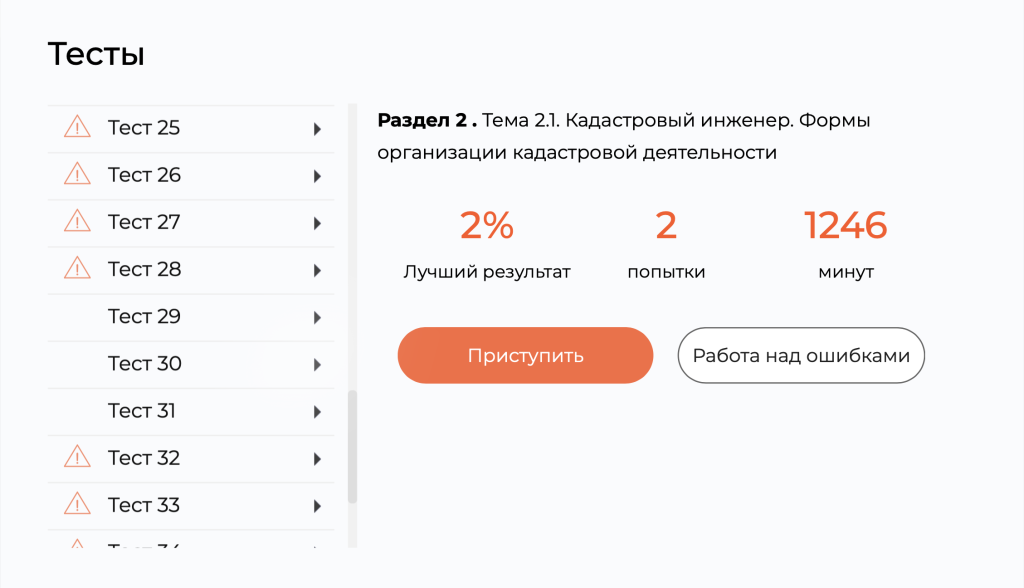Click the Тесты page heading

click(x=97, y=54)
